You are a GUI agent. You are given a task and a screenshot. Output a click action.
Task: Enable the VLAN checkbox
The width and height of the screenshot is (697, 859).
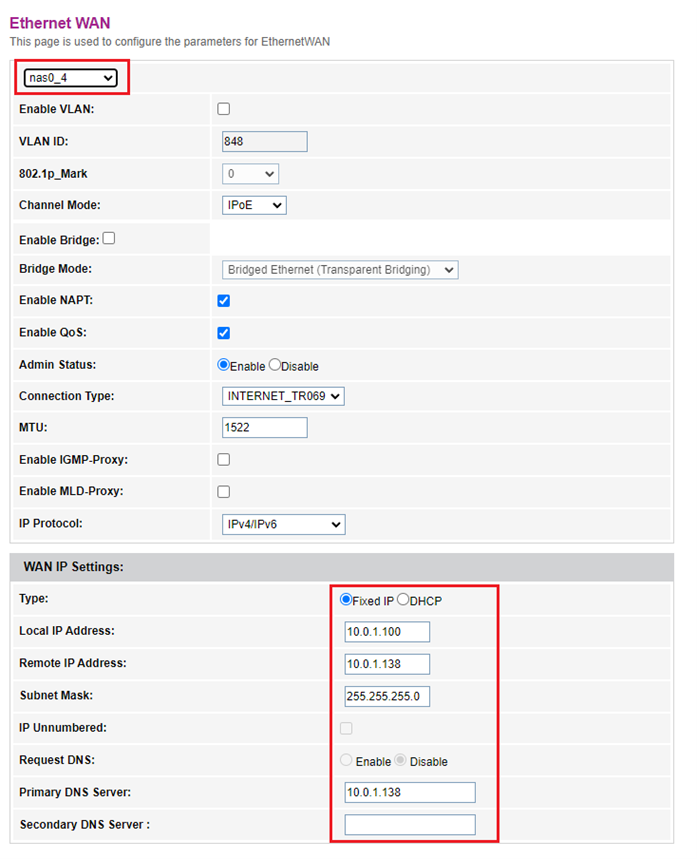[224, 109]
